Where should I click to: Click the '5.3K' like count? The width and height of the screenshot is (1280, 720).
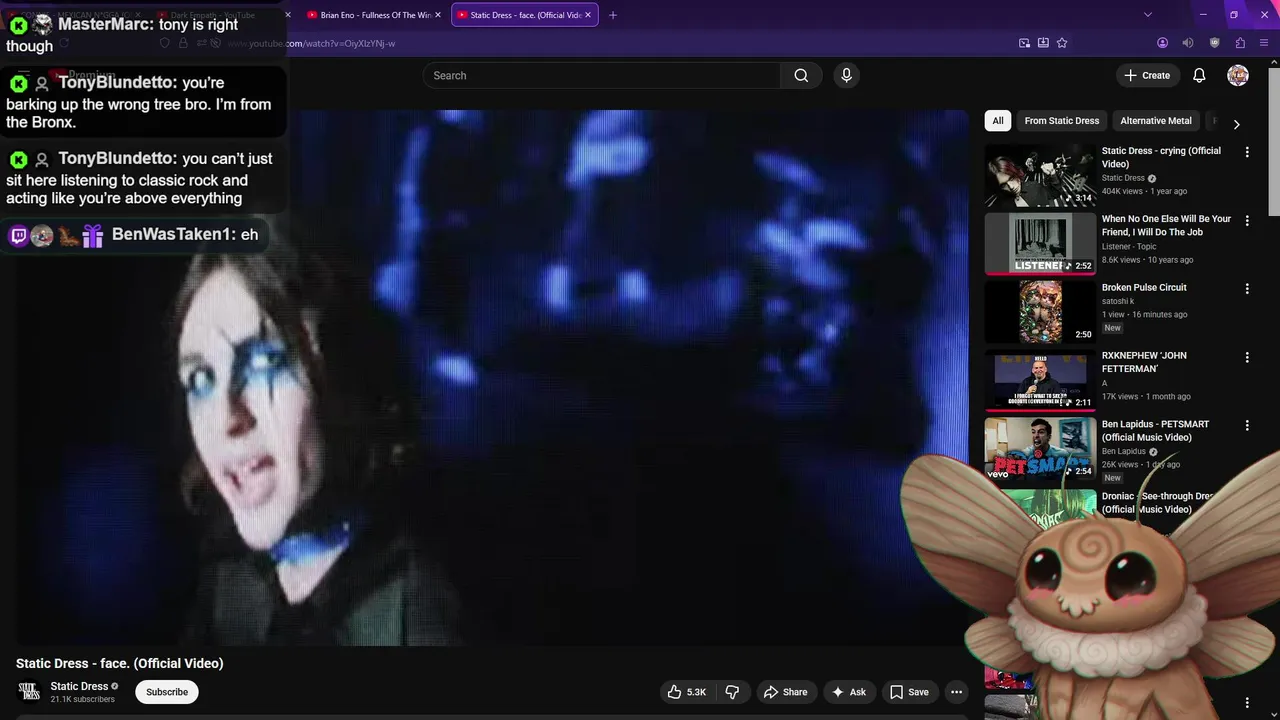click(696, 692)
